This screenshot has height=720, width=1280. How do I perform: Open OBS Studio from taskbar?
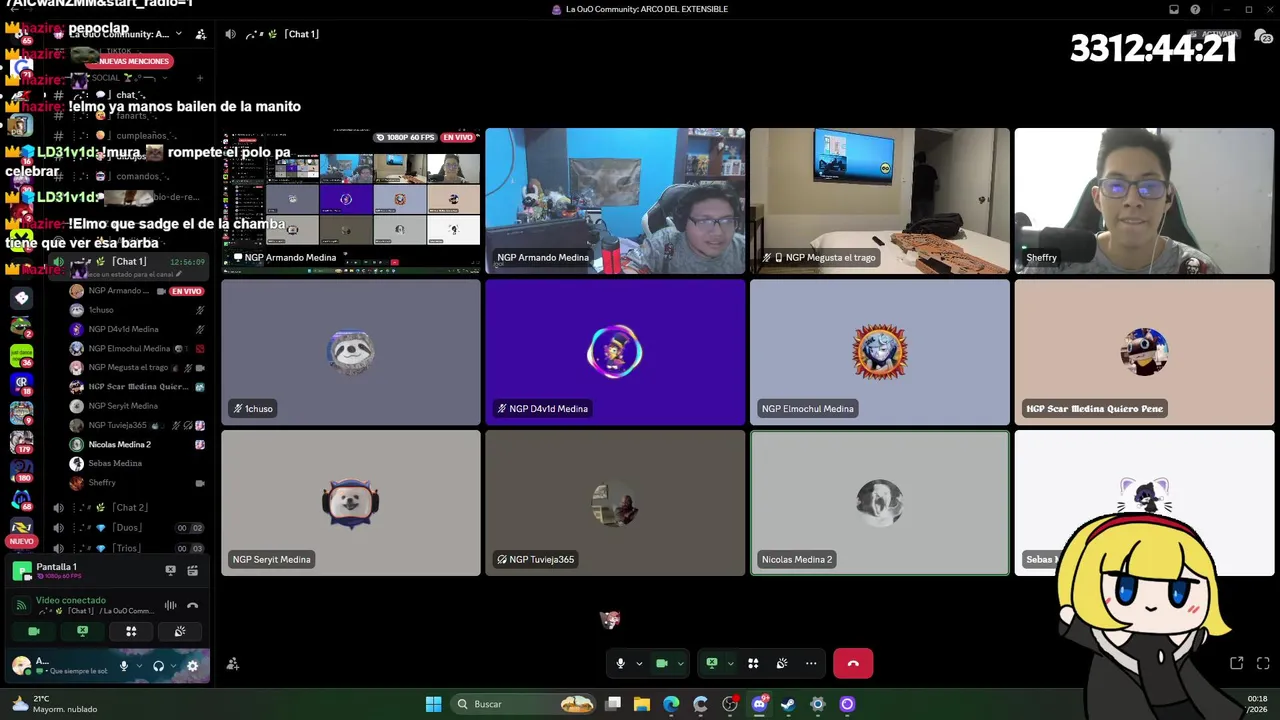click(x=730, y=704)
